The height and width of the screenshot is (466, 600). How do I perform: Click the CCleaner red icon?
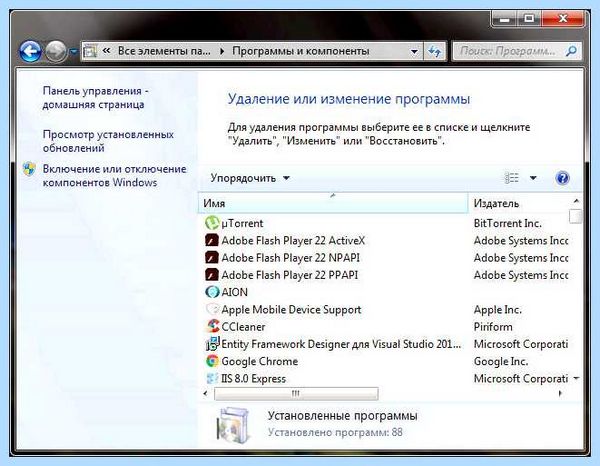(x=212, y=326)
